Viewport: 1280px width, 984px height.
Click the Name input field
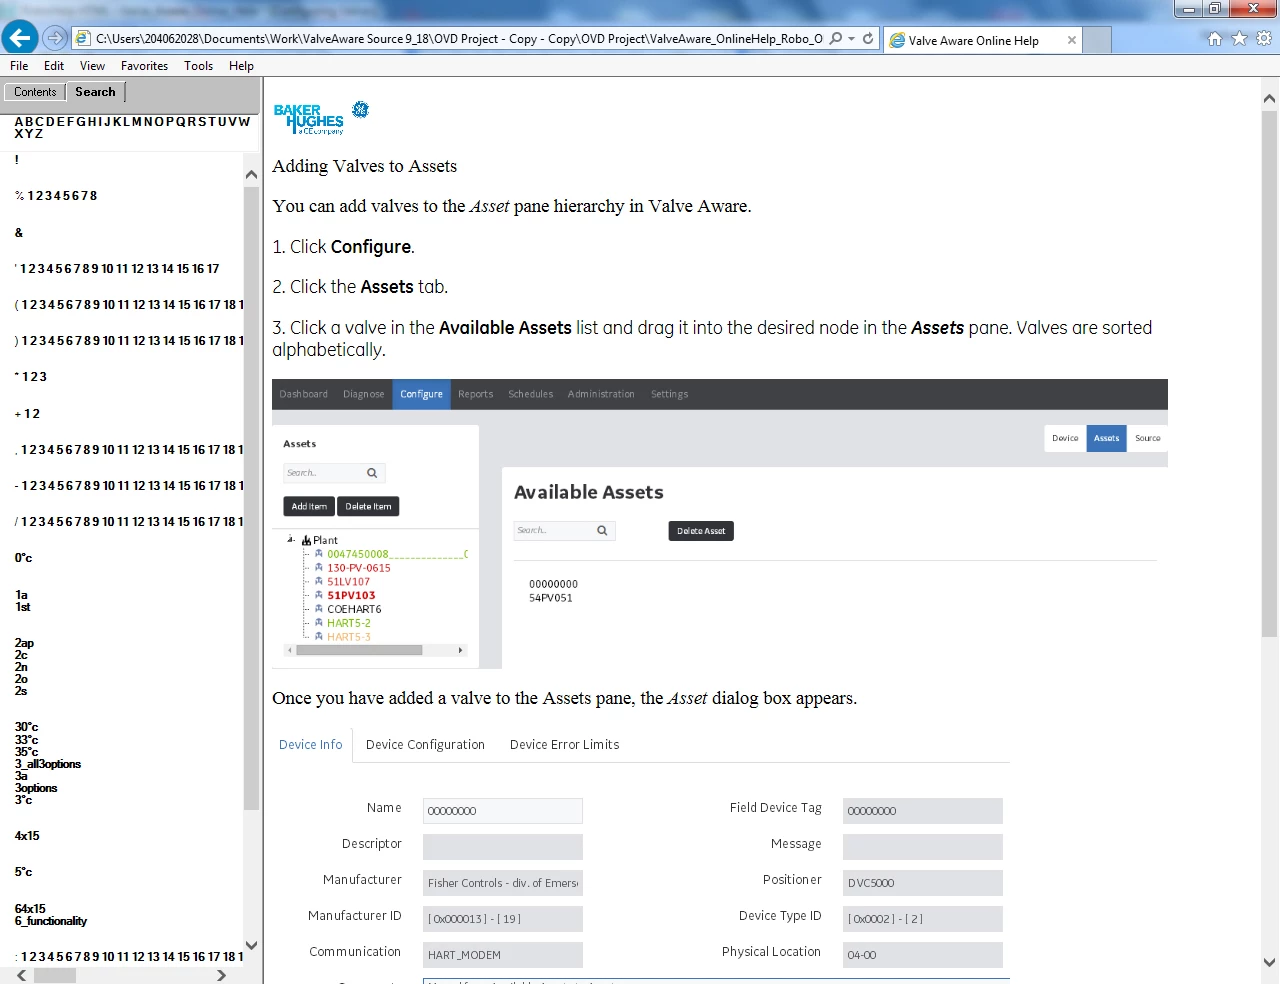tap(503, 811)
